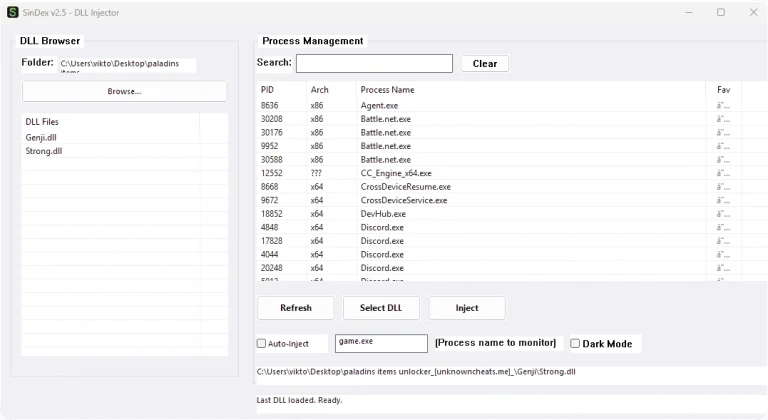
Task: Minimize the SinDex window
Action: (689, 12)
